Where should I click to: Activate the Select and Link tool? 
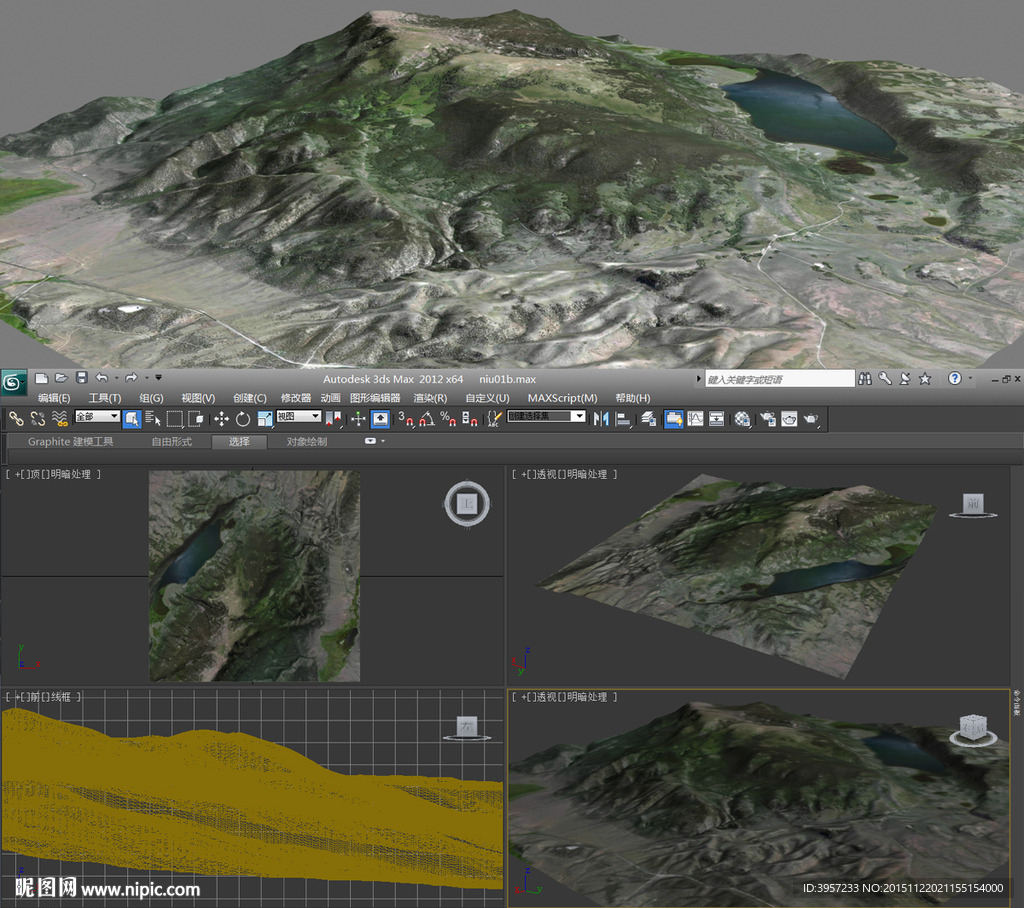pos(16,419)
